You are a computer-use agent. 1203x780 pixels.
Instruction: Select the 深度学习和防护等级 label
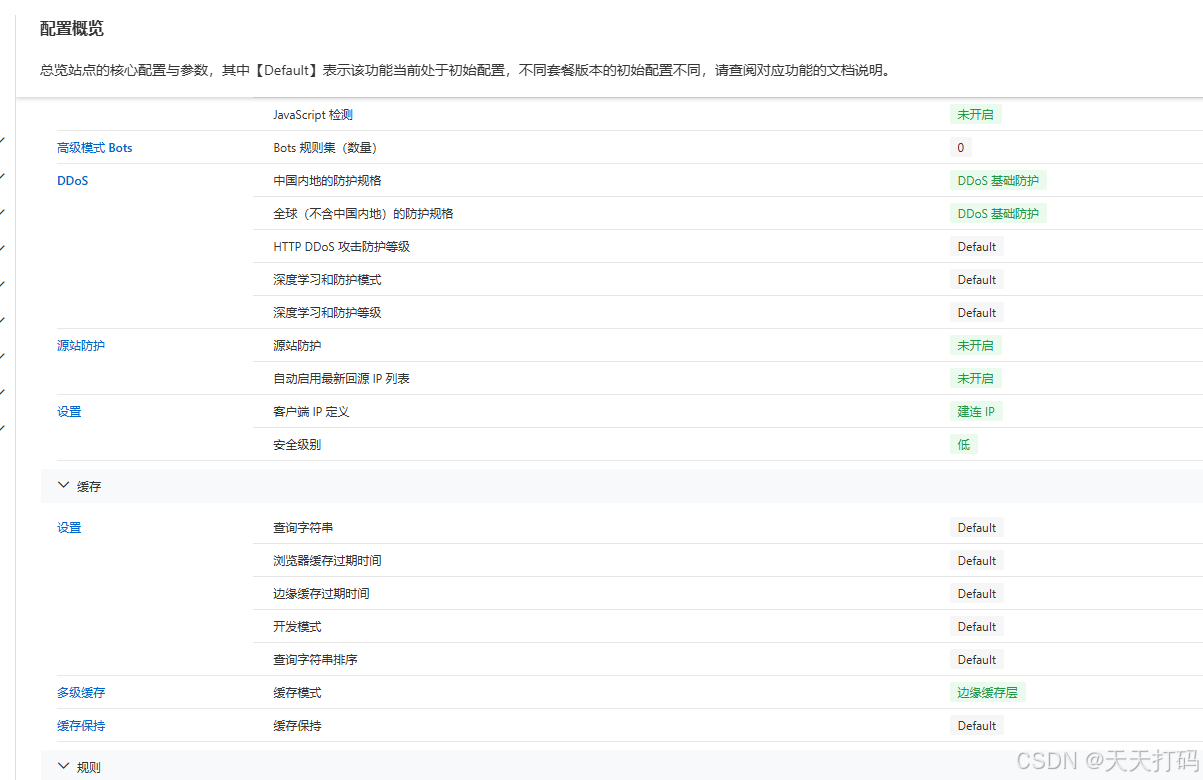(327, 313)
